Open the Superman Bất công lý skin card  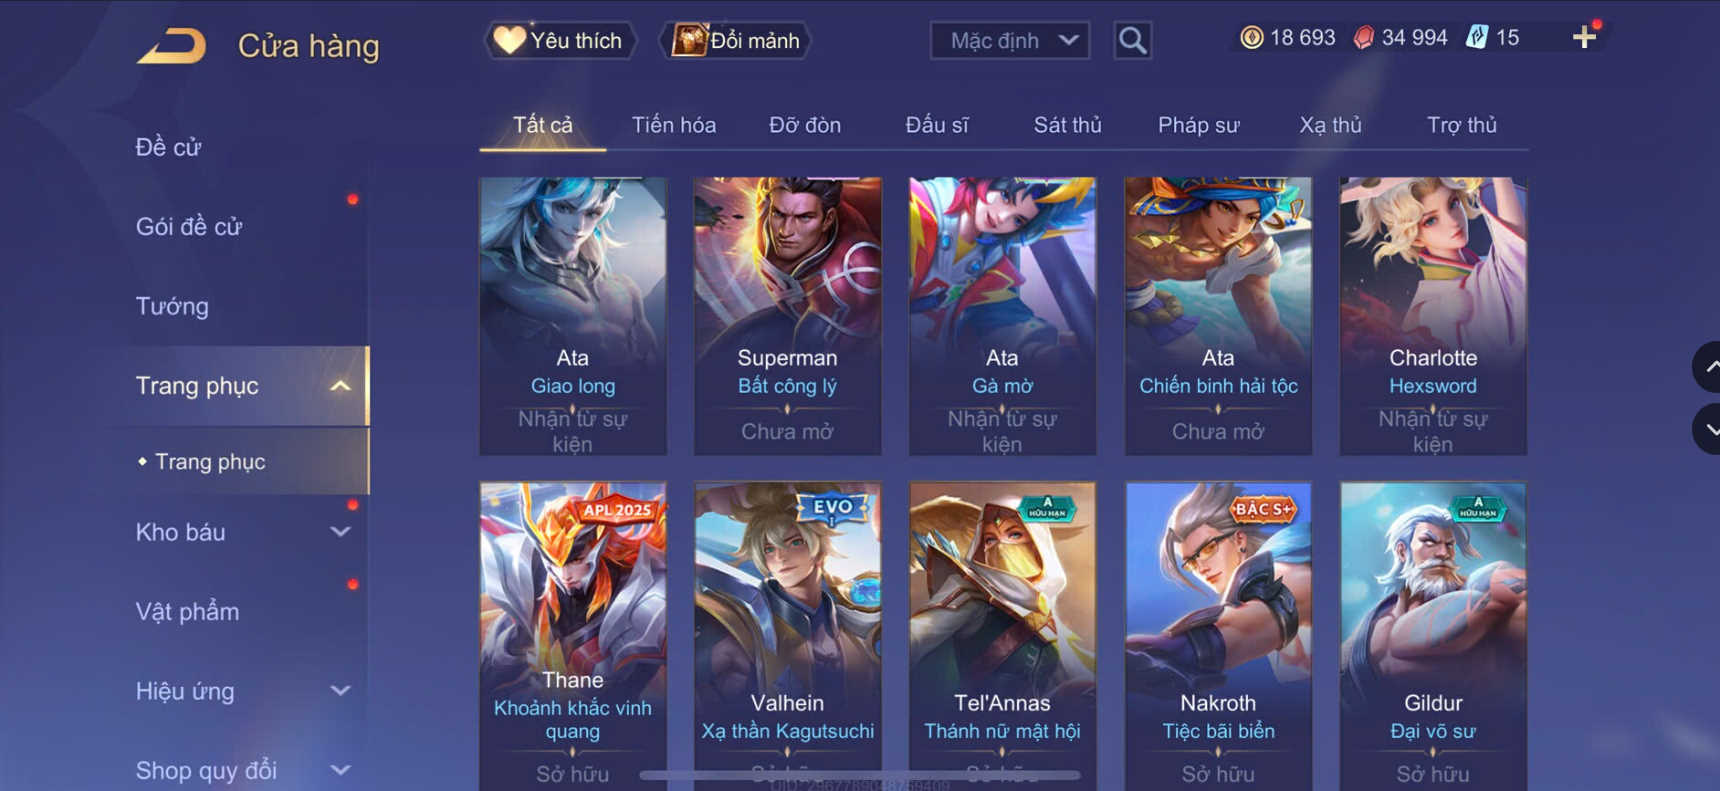pyautogui.click(x=788, y=316)
